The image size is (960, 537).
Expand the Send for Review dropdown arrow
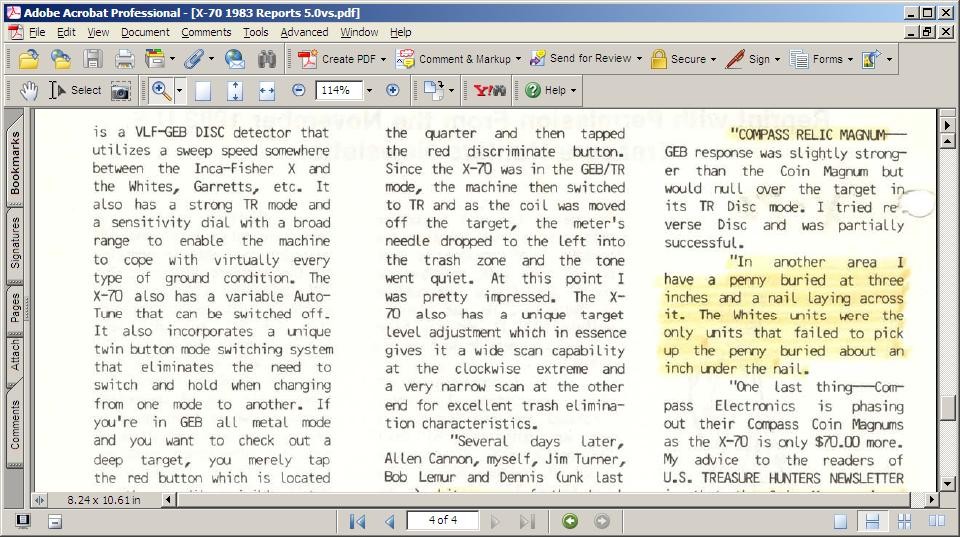tap(639, 59)
